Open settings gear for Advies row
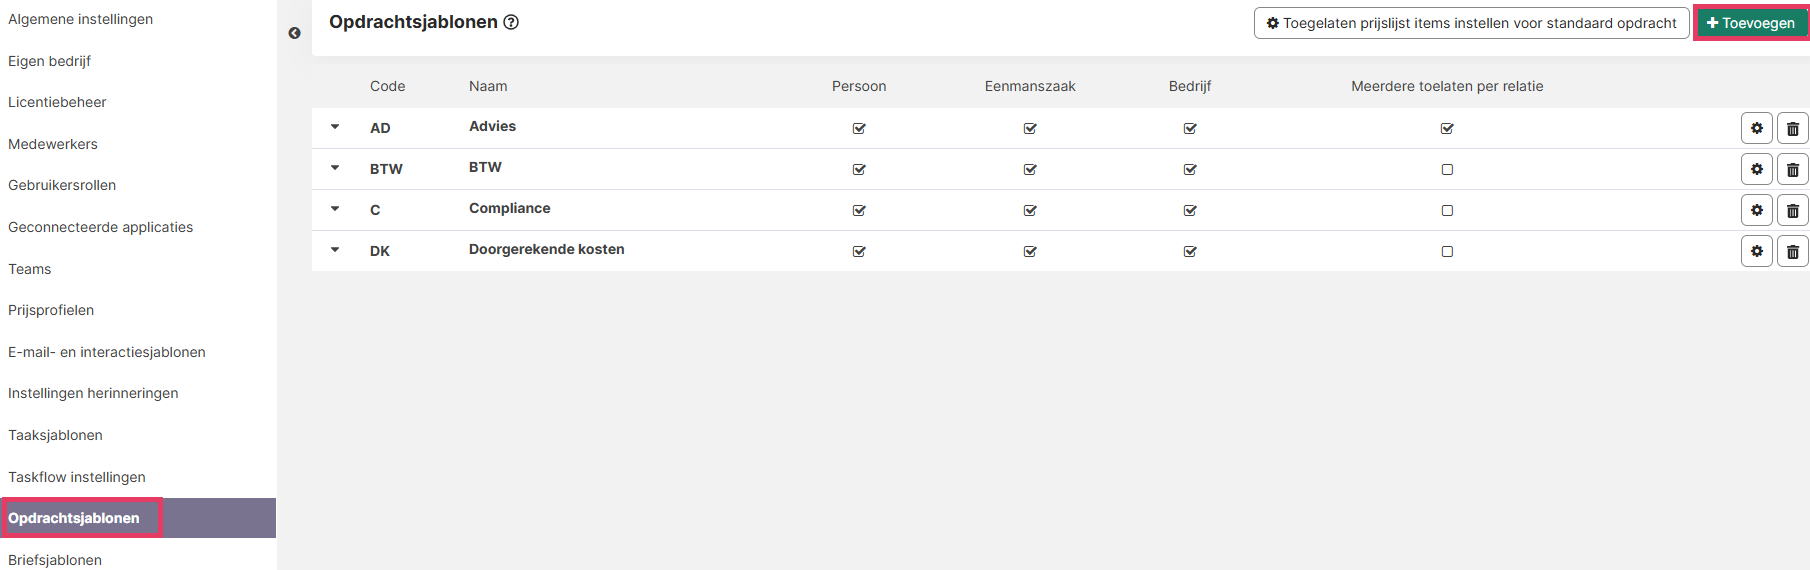This screenshot has height=570, width=1810. pyautogui.click(x=1757, y=128)
